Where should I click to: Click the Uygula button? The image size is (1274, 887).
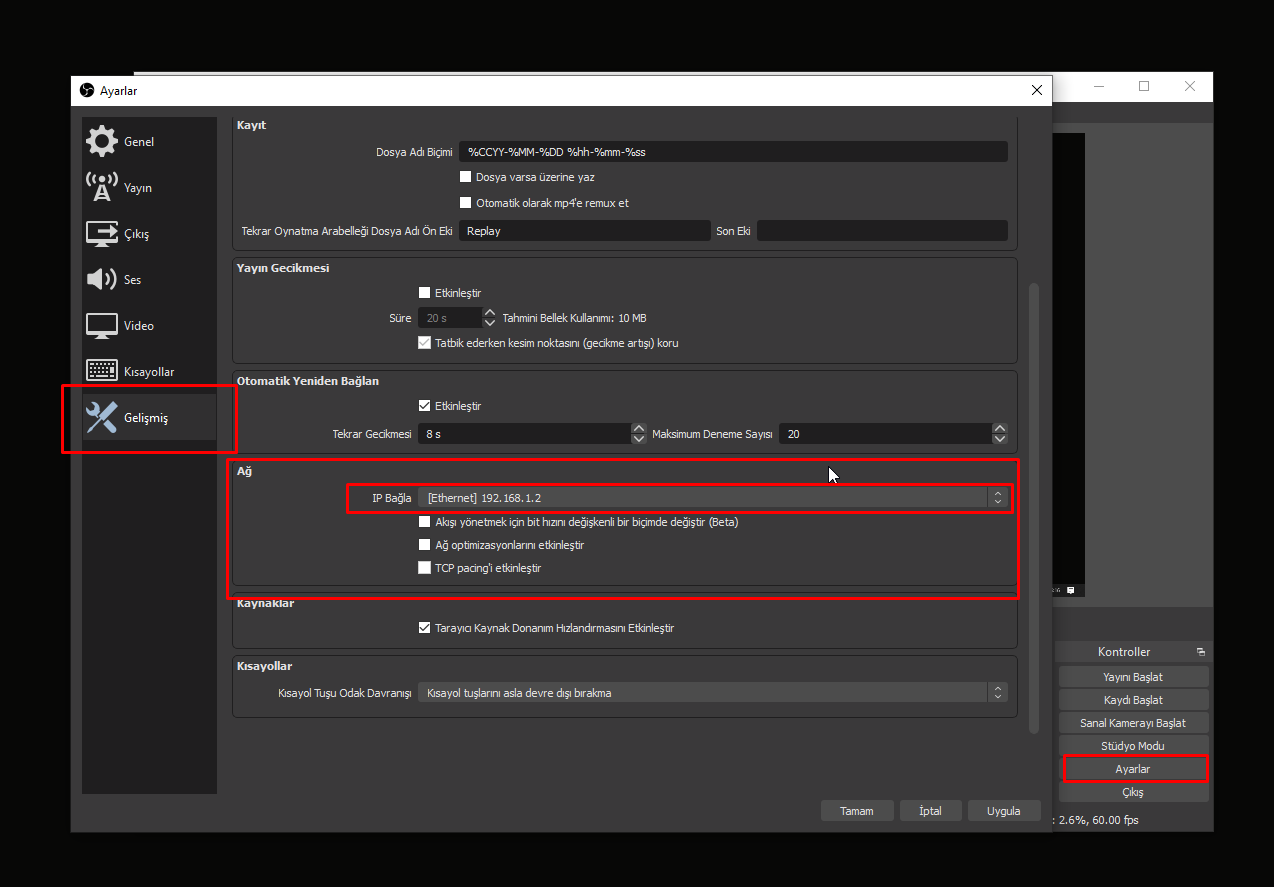click(x=1003, y=811)
